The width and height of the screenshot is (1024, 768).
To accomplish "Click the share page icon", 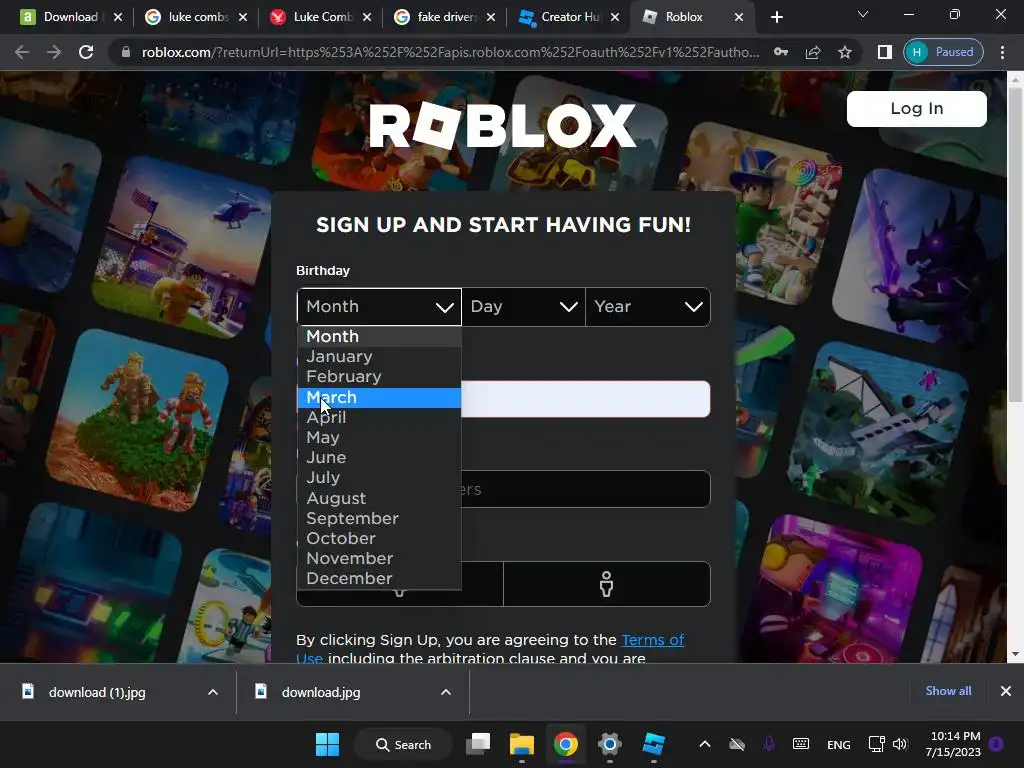I will [x=813, y=52].
